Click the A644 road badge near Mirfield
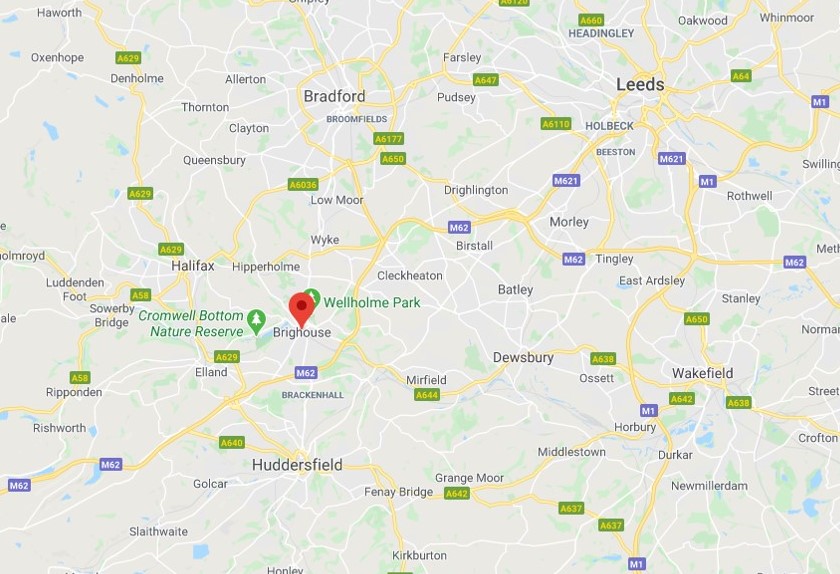Image resolution: width=840 pixels, height=574 pixels. [427, 395]
